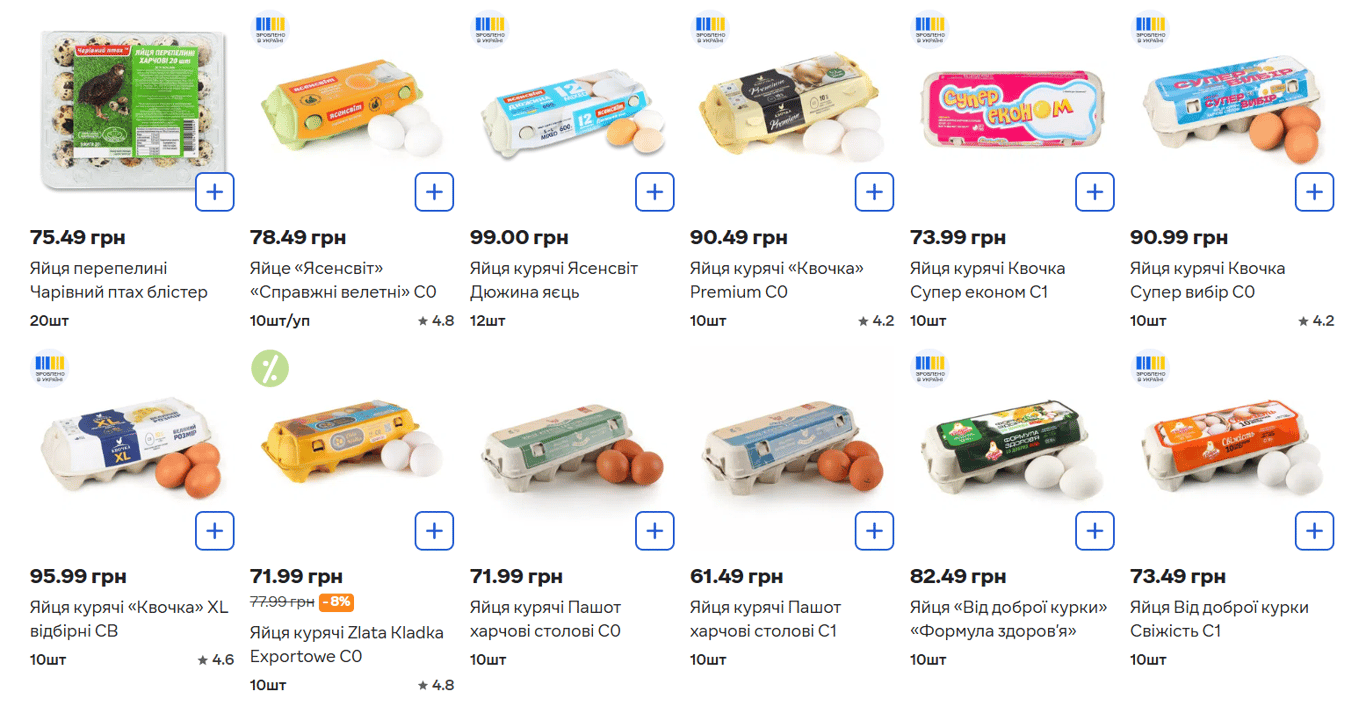This screenshot has width=1366, height=706.
Task: Click the orange -8% discount label
Action: 336,602
